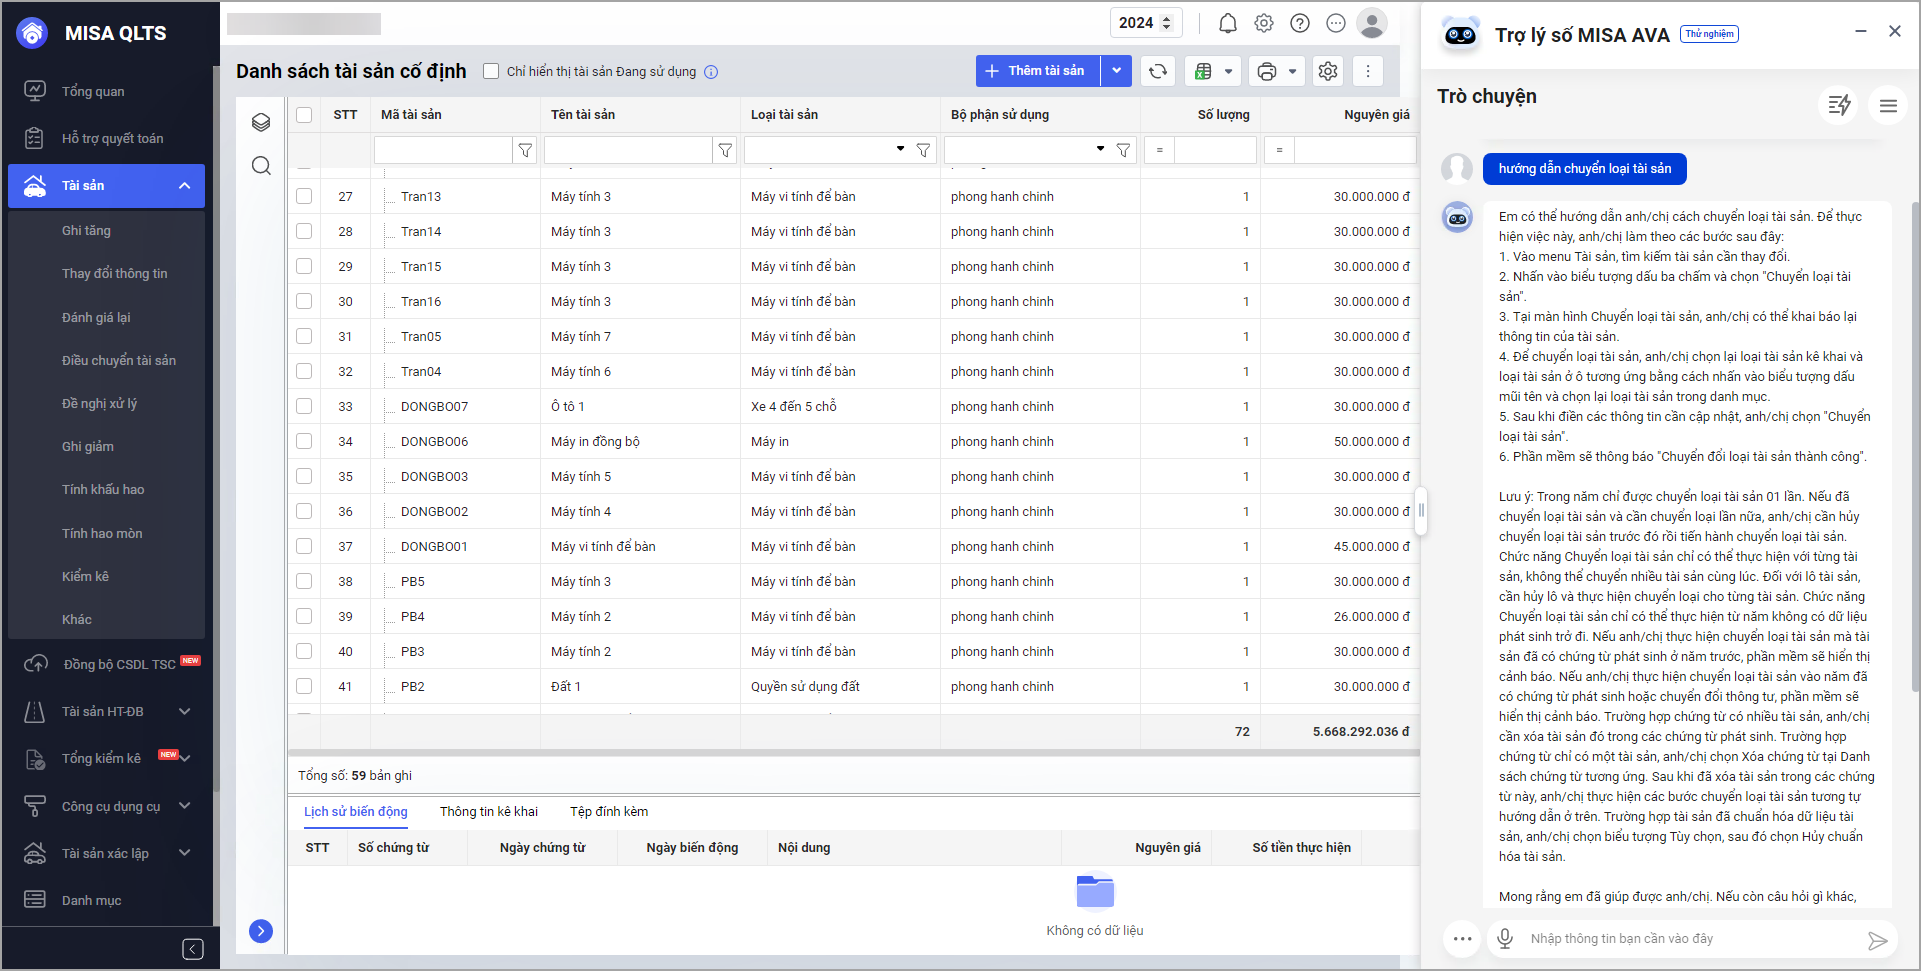The width and height of the screenshot is (1921, 971).
Task: Refresh the fixed asset list
Action: (1158, 71)
